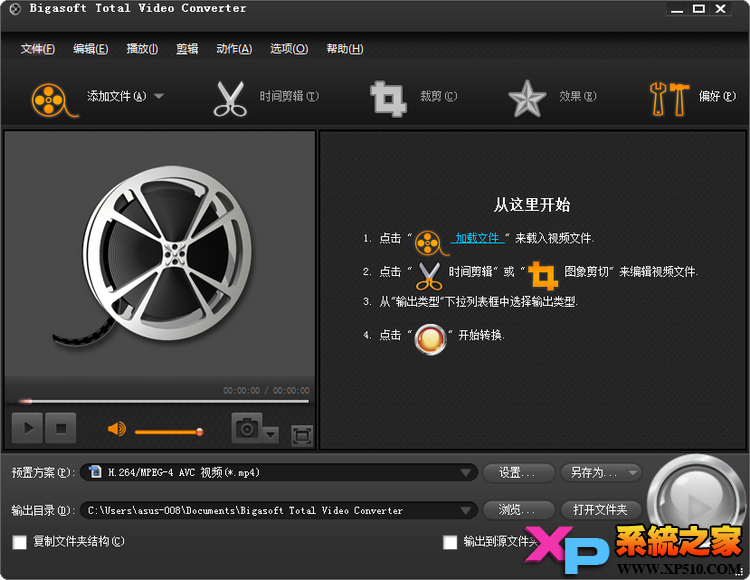Mute audio with the speaker icon

click(x=117, y=428)
